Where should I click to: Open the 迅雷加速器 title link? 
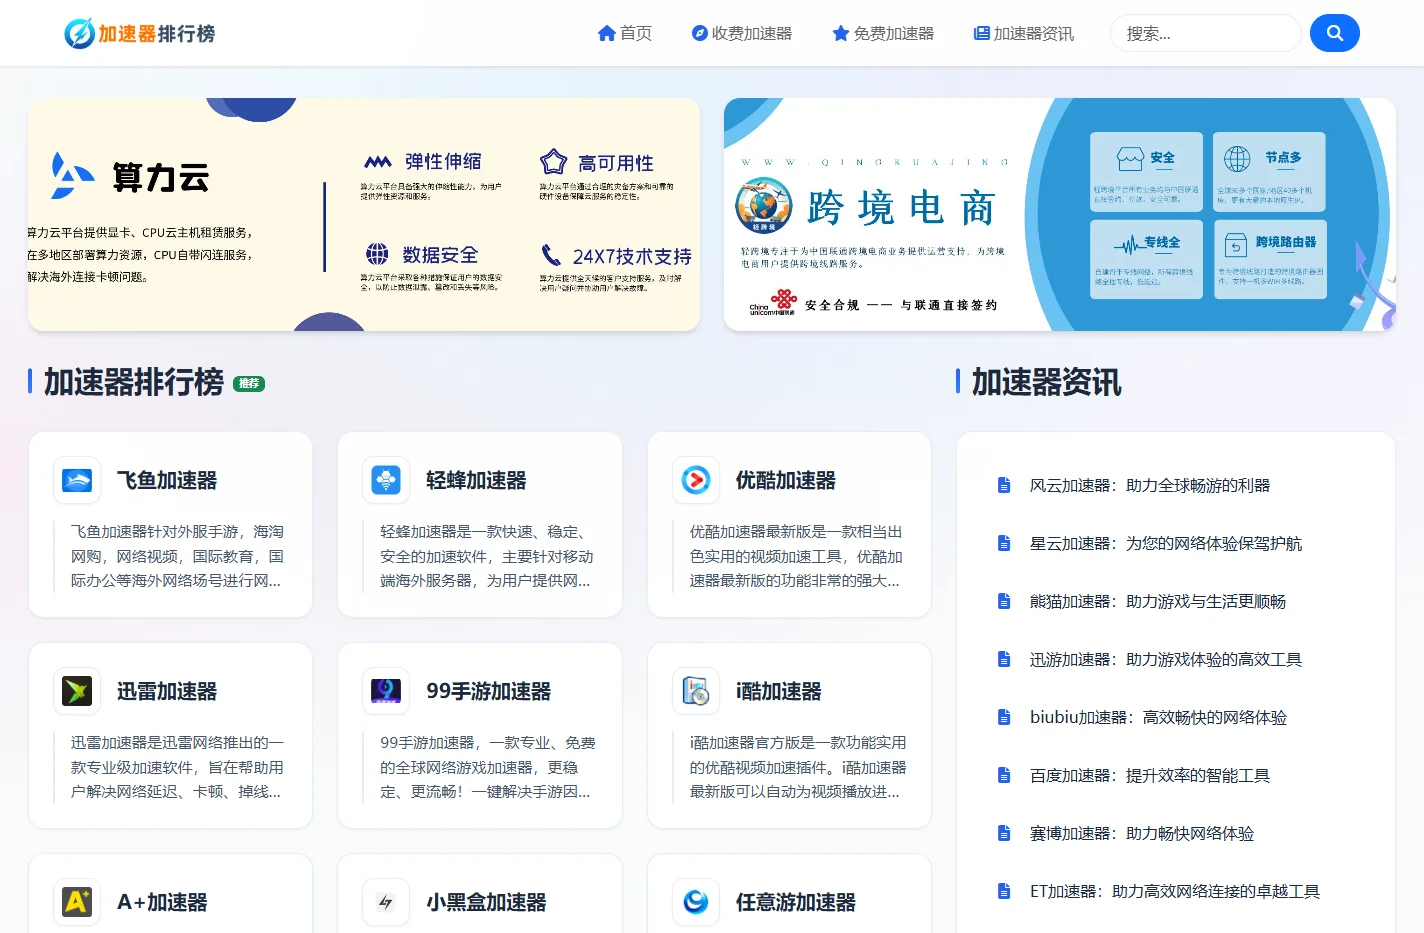click(x=167, y=691)
